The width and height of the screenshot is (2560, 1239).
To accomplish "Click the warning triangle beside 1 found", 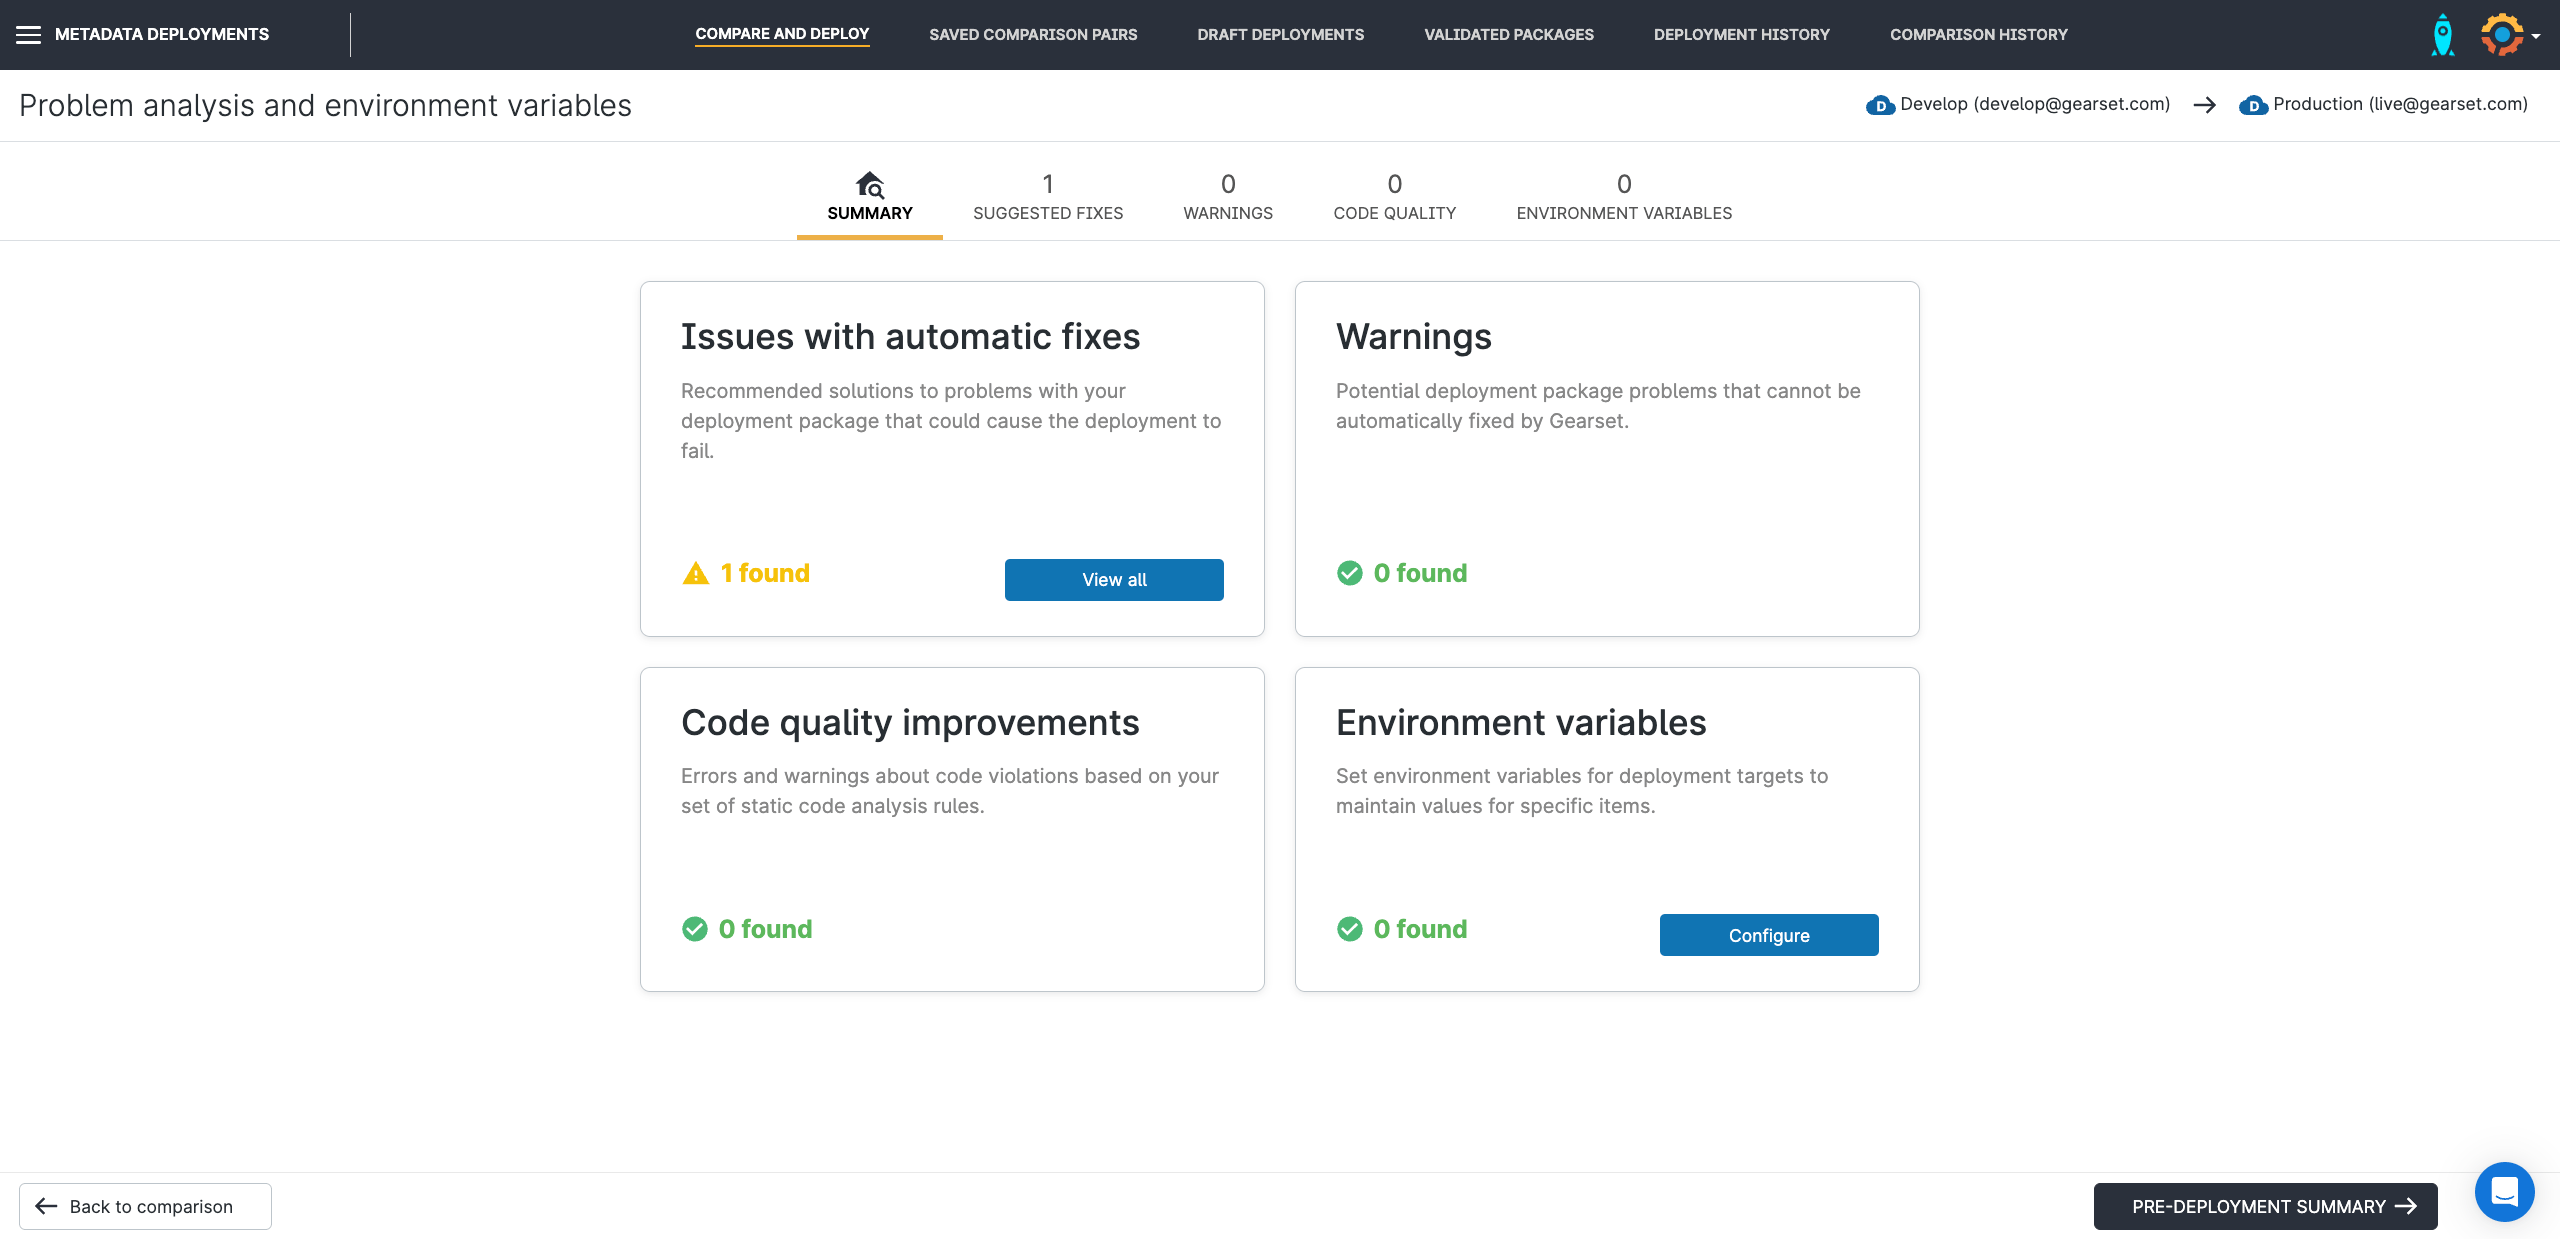I will pos(695,573).
